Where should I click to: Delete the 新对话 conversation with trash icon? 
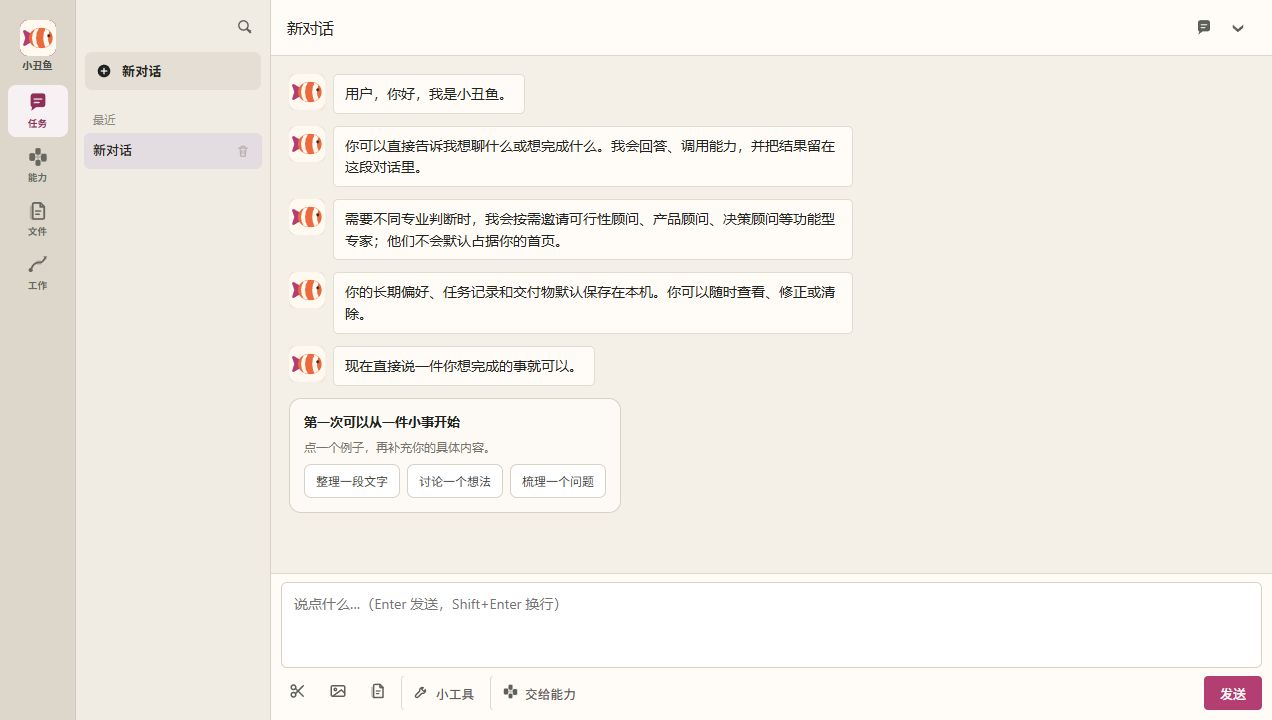[x=243, y=151]
